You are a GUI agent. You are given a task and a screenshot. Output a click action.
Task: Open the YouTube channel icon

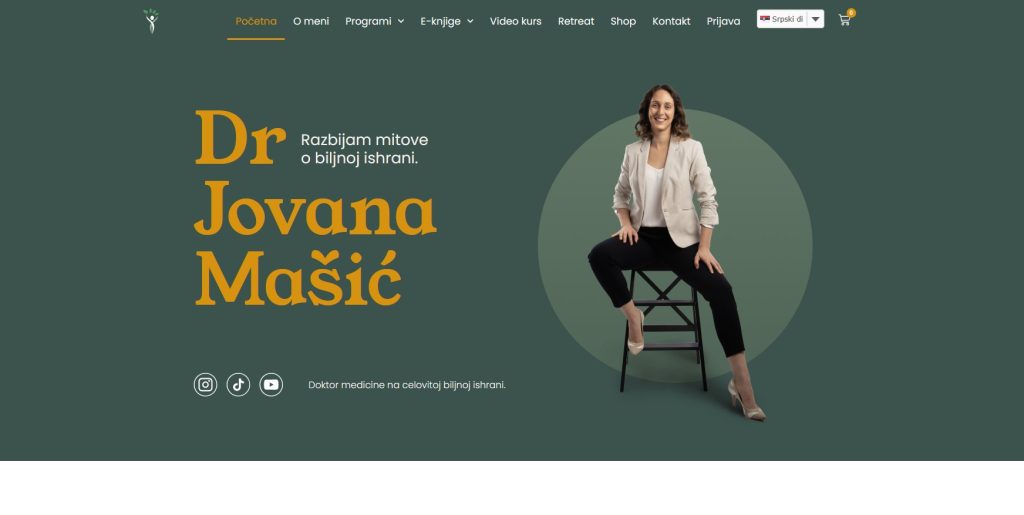click(x=271, y=384)
